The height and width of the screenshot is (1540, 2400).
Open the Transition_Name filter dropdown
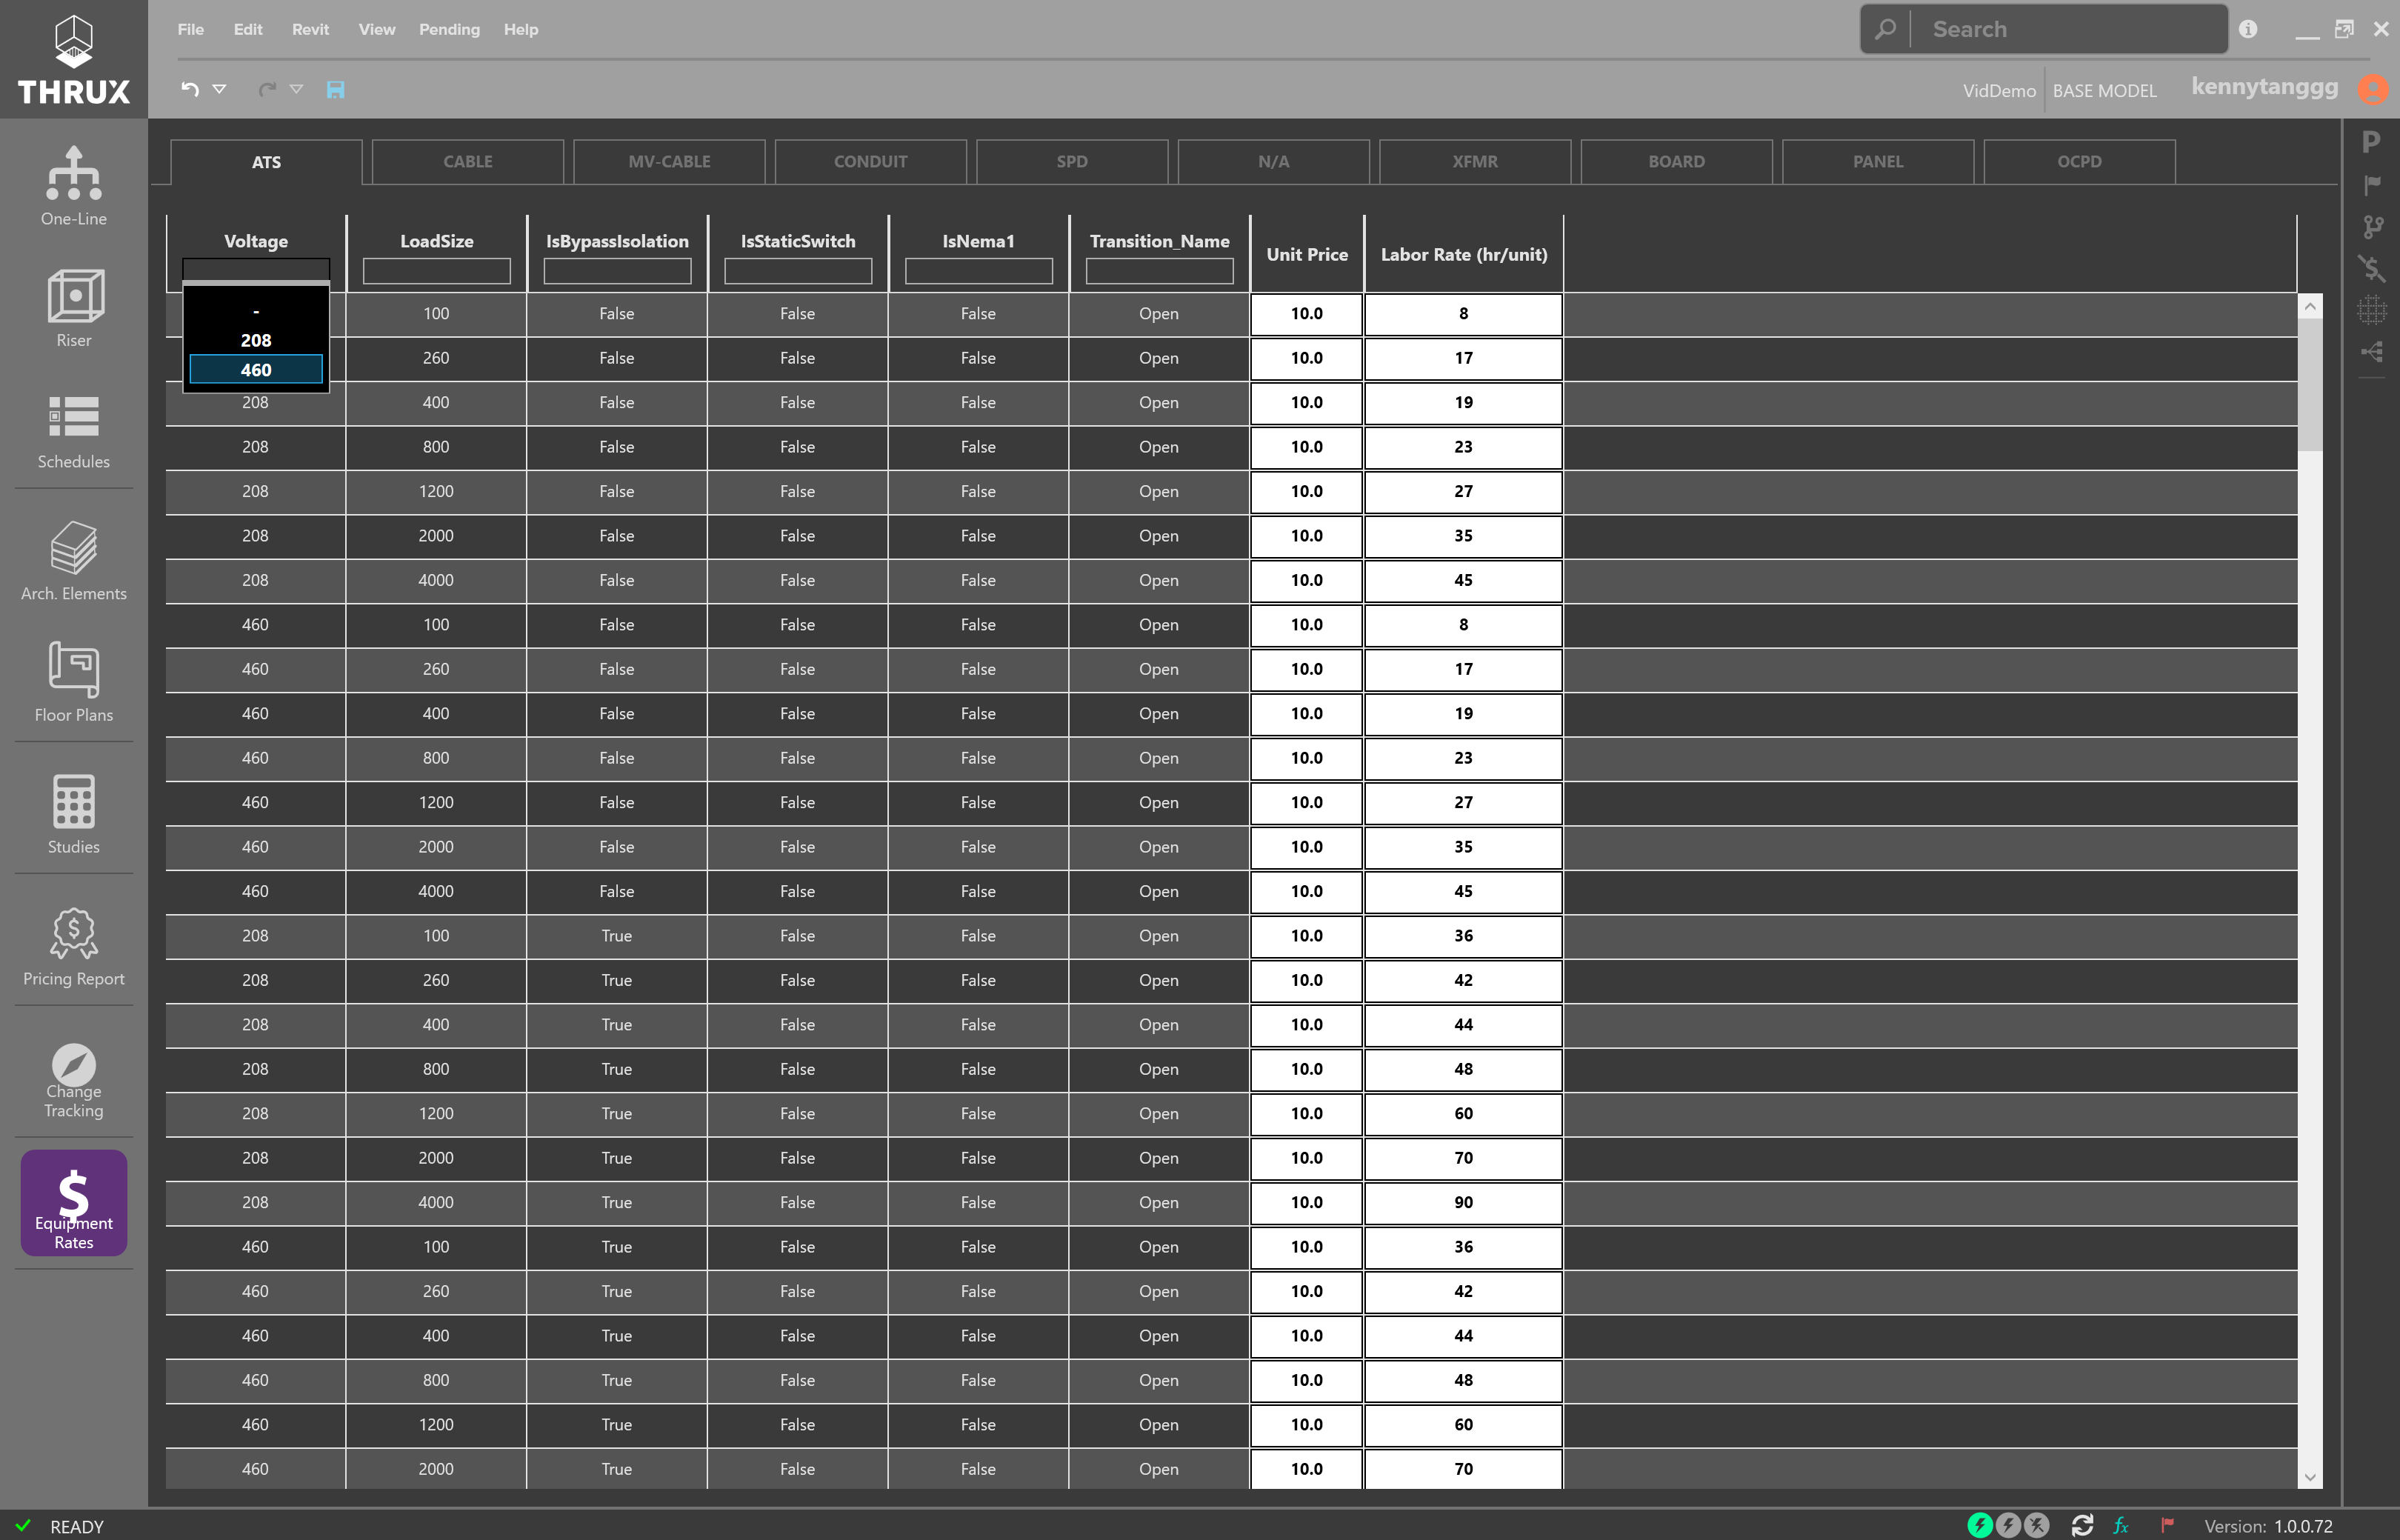point(1159,271)
